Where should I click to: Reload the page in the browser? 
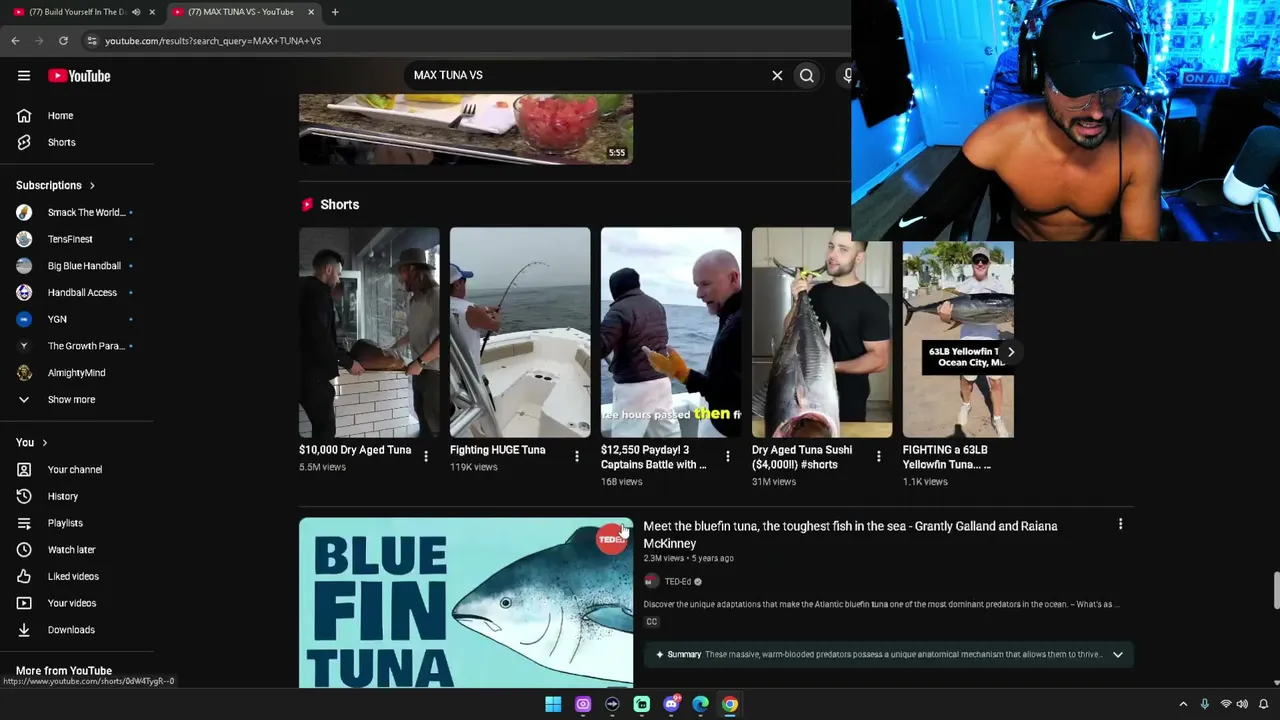(63, 41)
